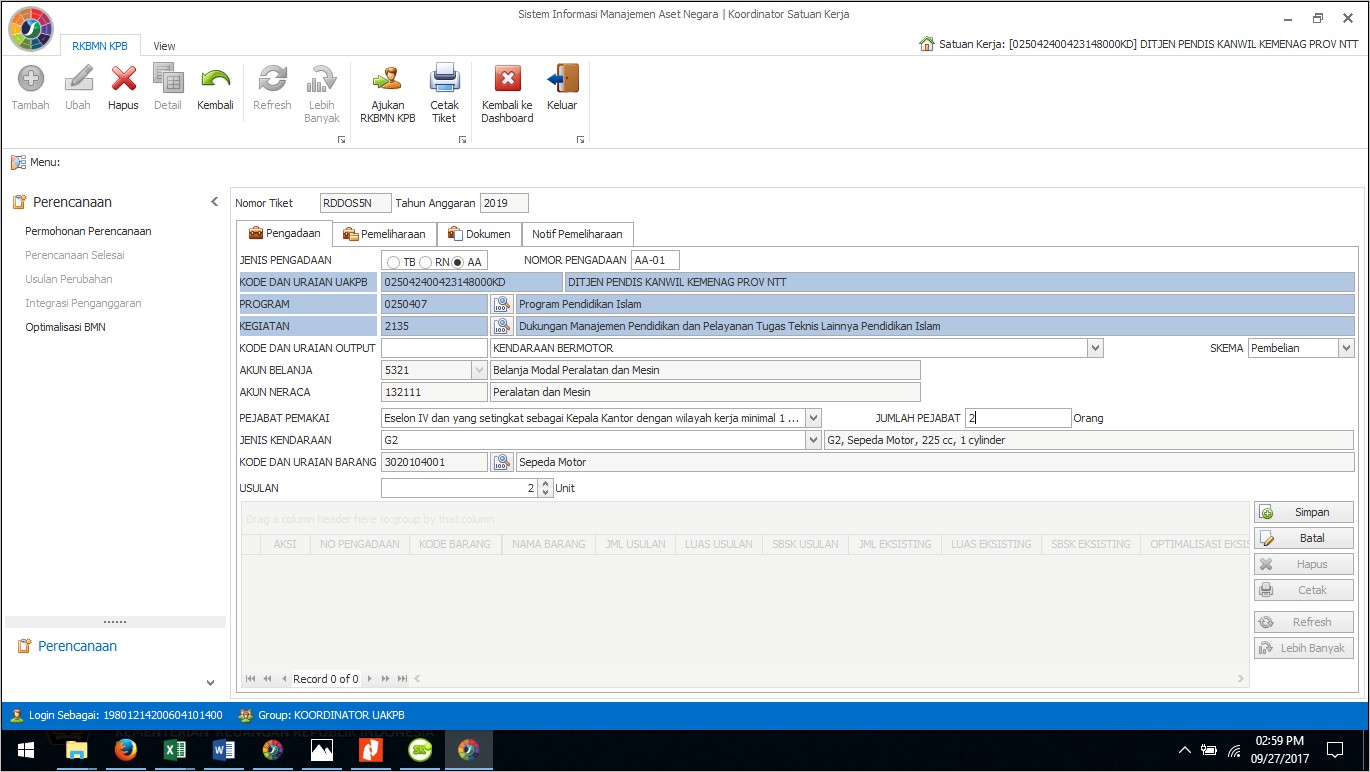Click side-panel Lebih Banyak button

(1304, 648)
